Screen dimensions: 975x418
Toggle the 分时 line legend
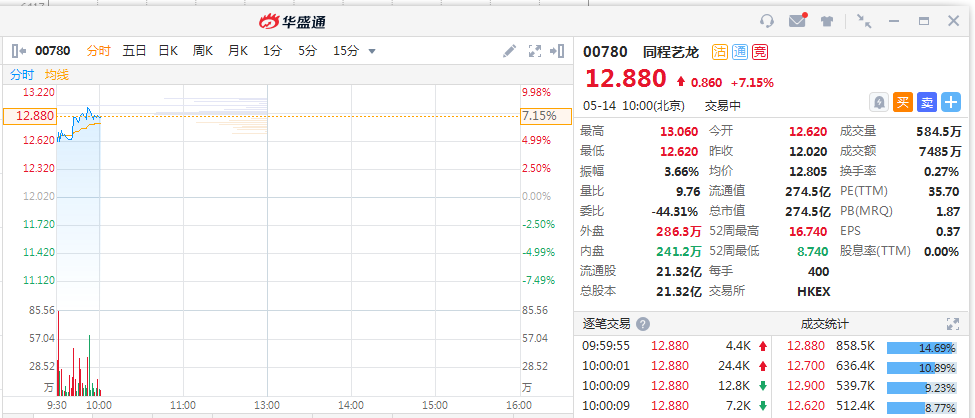(x=22, y=75)
